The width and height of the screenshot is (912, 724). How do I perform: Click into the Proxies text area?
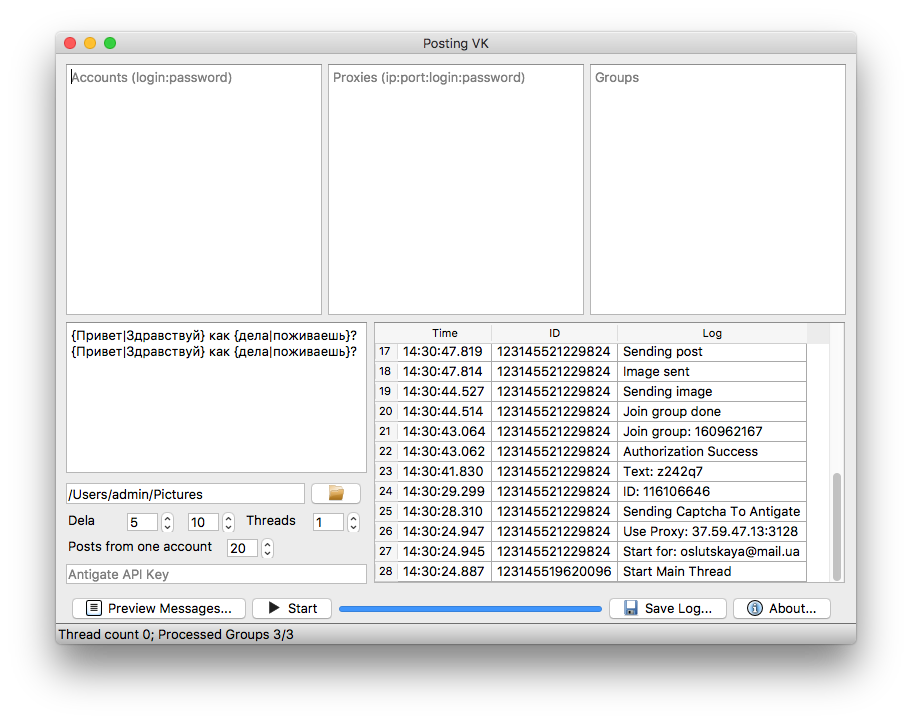click(x=455, y=189)
